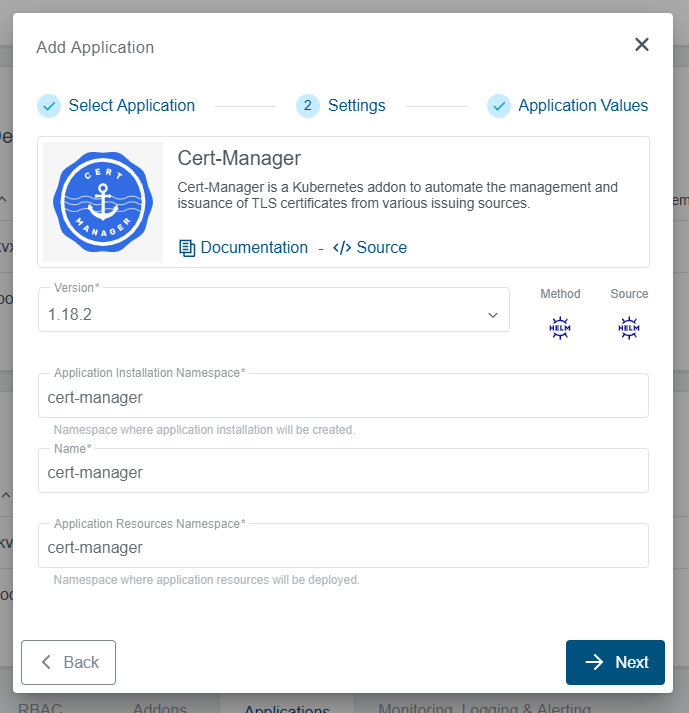Click 'Namespace where application installation will be created.'
The width and height of the screenshot is (689, 713).
coord(204,430)
